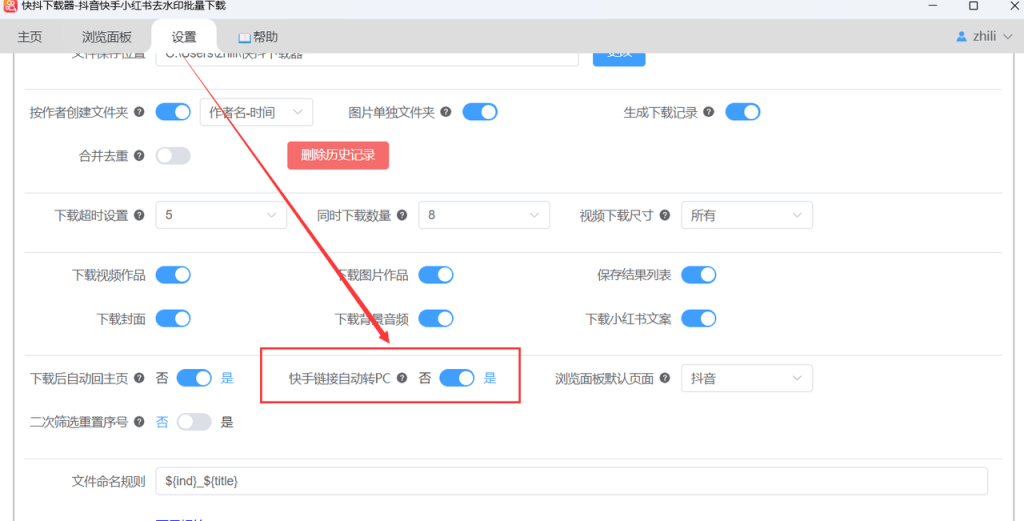Open the 作者名-时间 folder naming dropdown
The width and height of the screenshot is (1024, 521).
pyautogui.click(x=256, y=112)
